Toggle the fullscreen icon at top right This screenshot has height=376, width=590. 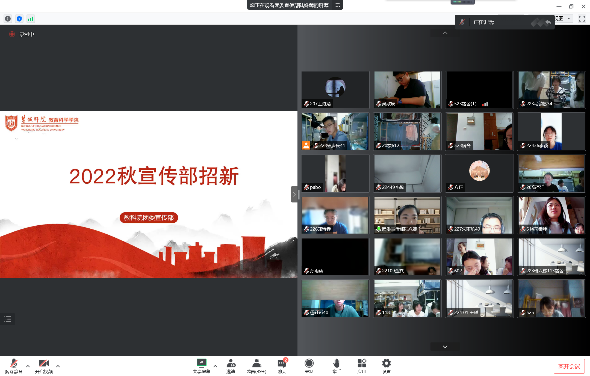click(581, 19)
